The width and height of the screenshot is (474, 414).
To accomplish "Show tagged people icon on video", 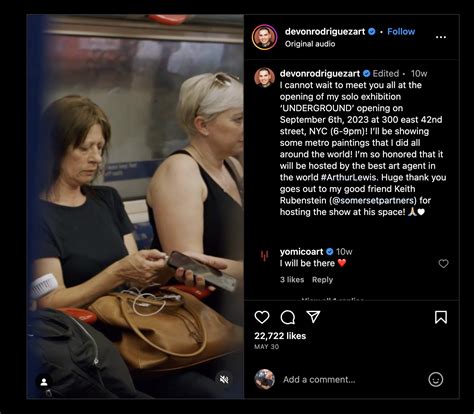I will [44, 382].
